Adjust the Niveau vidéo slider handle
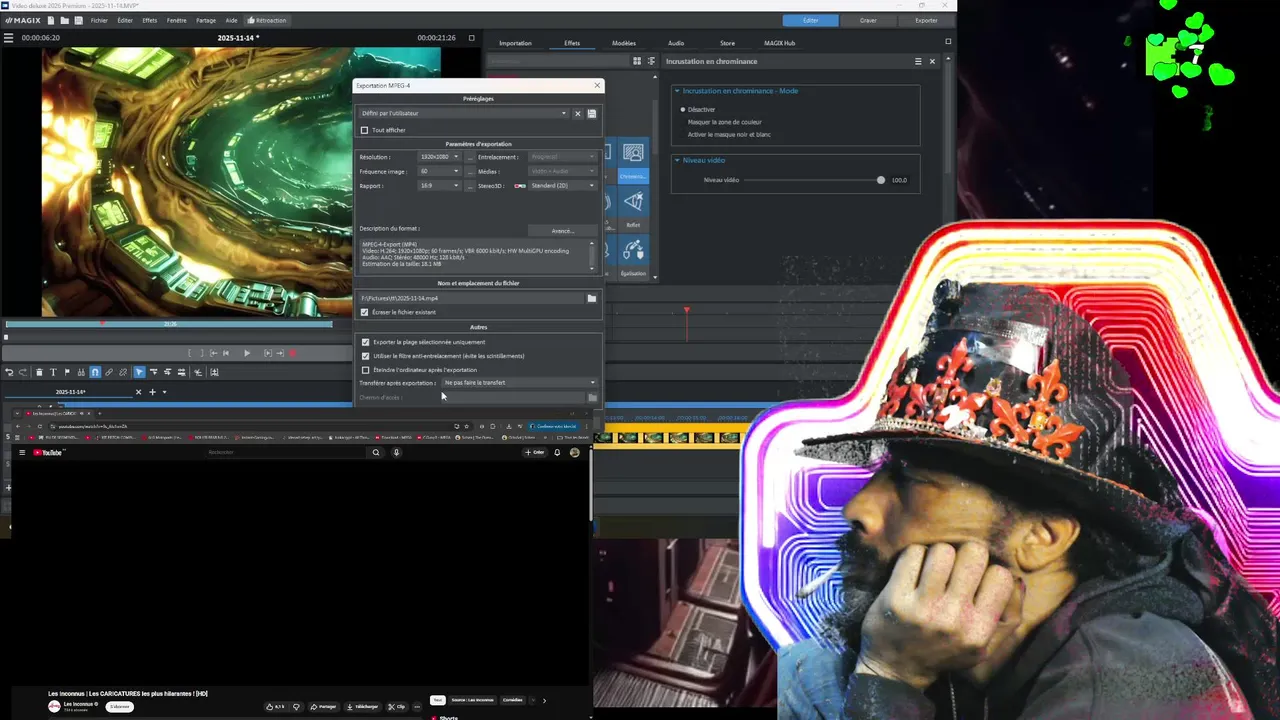This screenshot has height=720, width=1280. pos(881,180)
